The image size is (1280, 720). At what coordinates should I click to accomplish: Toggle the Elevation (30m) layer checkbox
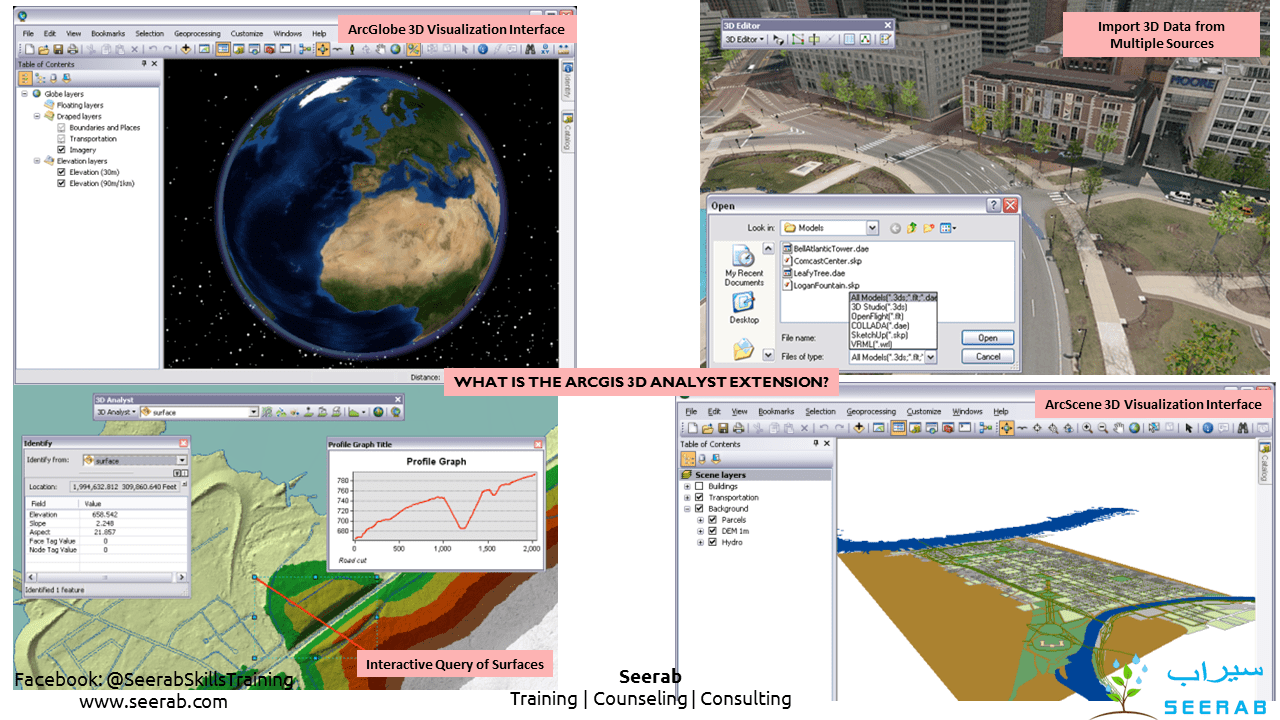coord(62,172)
